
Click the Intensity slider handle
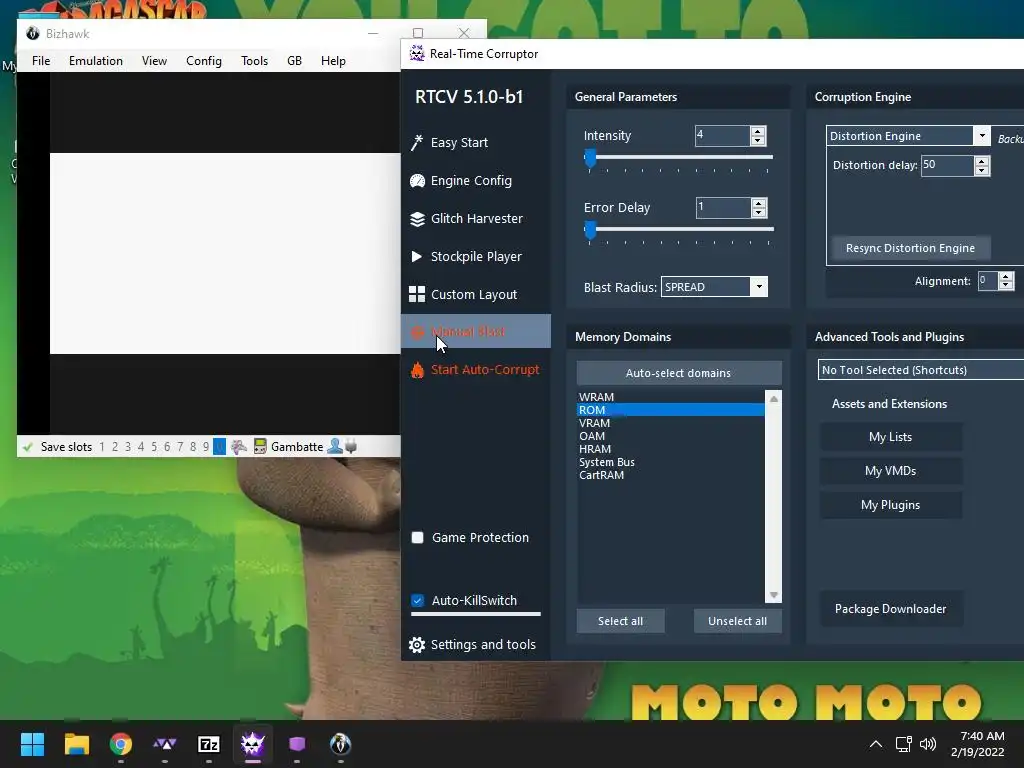(x=590, y=158)
